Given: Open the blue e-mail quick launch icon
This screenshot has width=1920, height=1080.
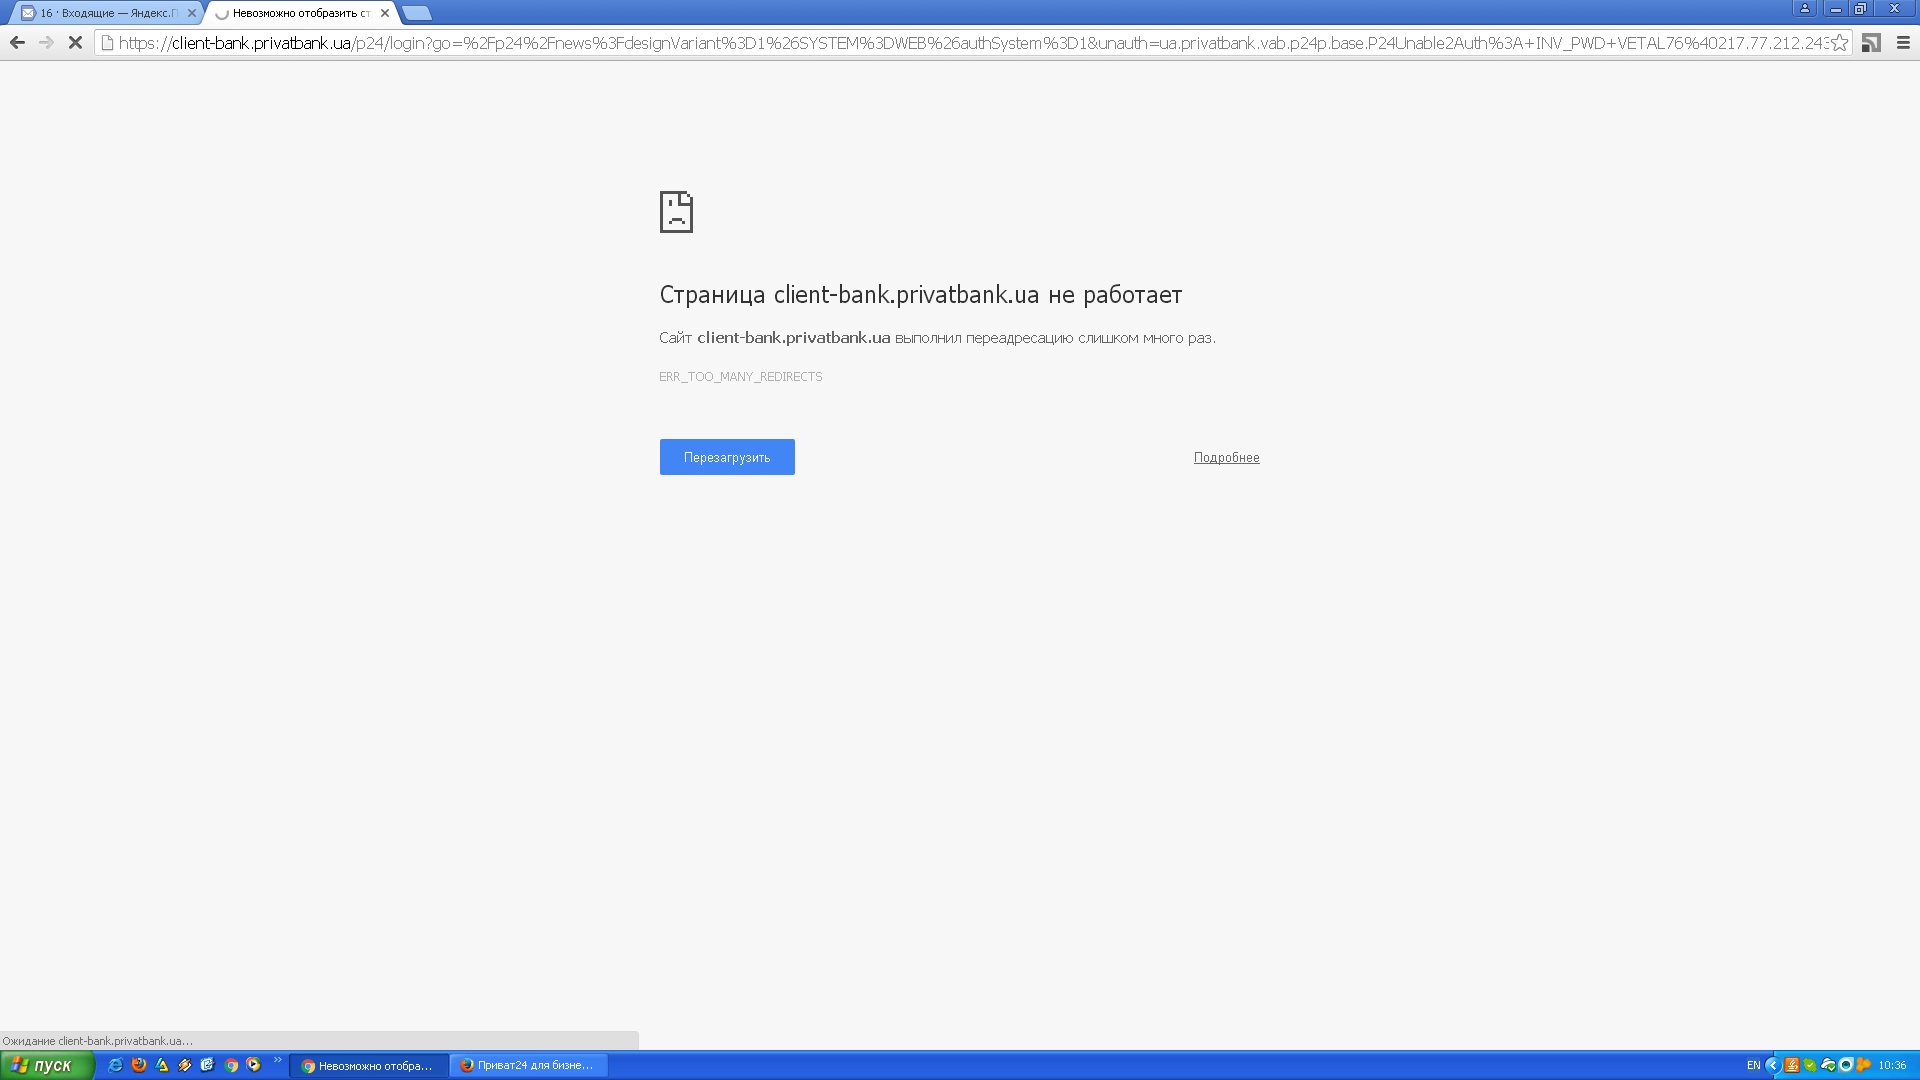Looking at the screenshot, I should 208,1065.
